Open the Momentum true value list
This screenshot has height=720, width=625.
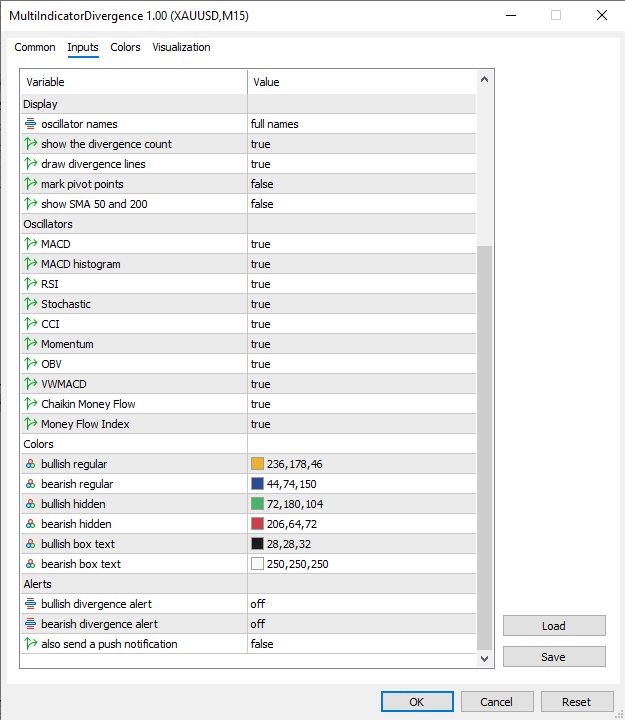click(362, 344)
